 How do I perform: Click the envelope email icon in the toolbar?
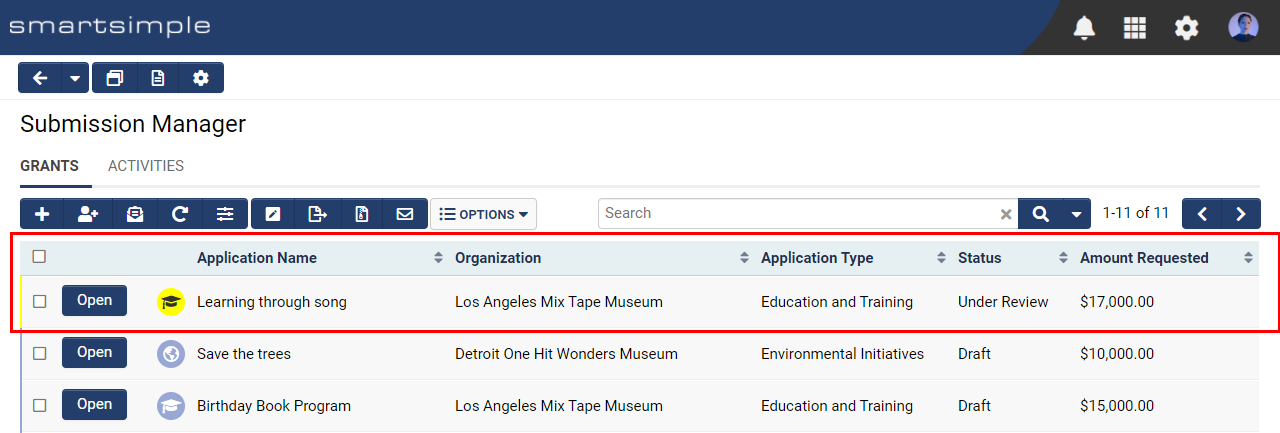pyautogui.click(x=405, y=214)
